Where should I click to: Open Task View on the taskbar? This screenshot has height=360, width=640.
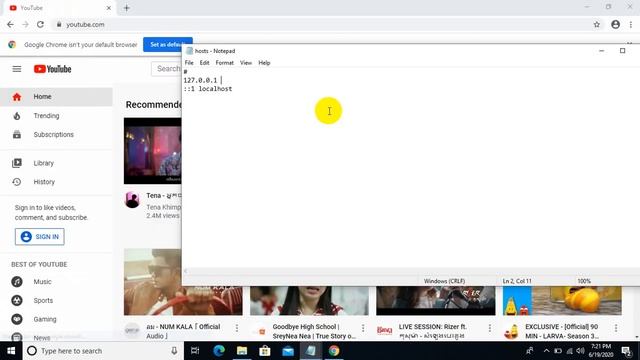coord(195,351)
